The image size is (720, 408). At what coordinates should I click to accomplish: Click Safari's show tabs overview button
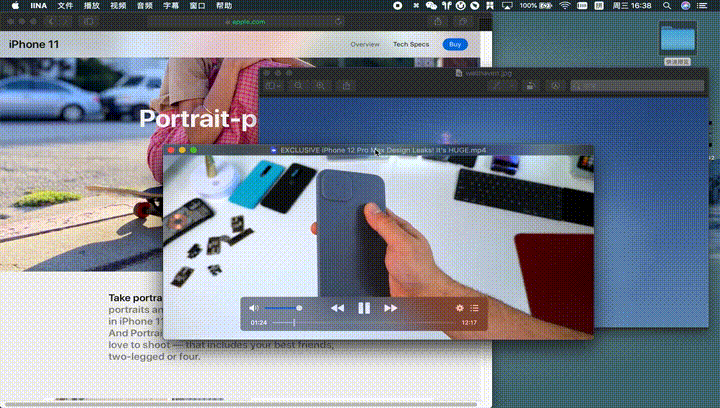[x=463, y=22]
